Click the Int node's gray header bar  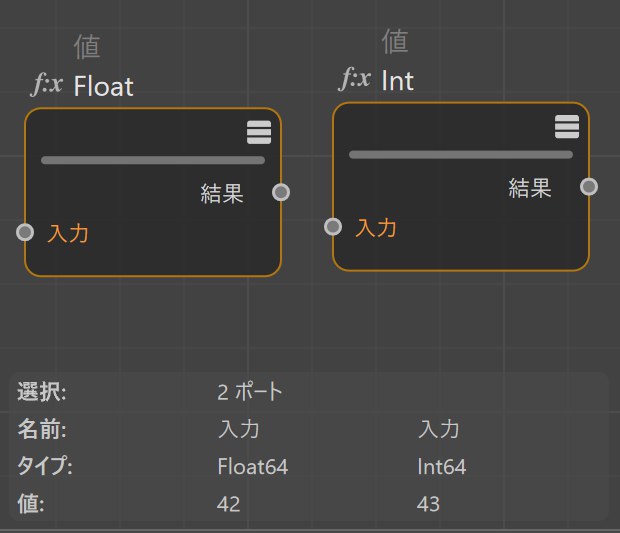pyautogui.click(x=461, y=155)
